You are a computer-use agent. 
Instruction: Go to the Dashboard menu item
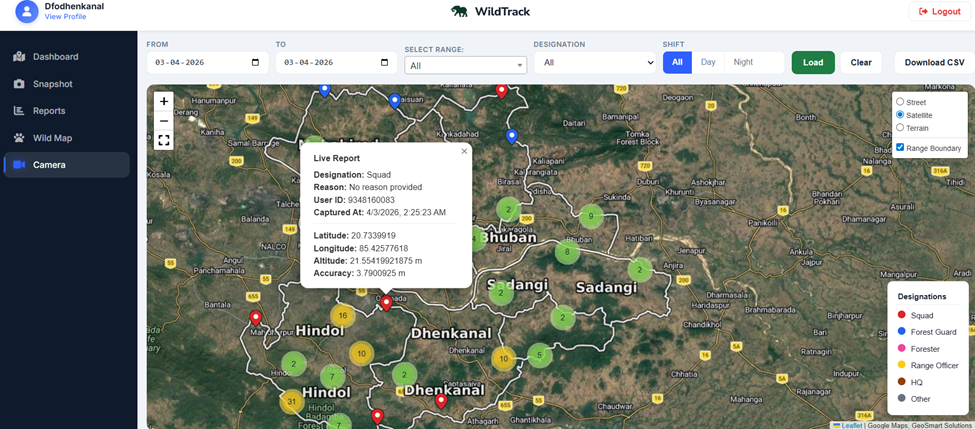point(67,57)
